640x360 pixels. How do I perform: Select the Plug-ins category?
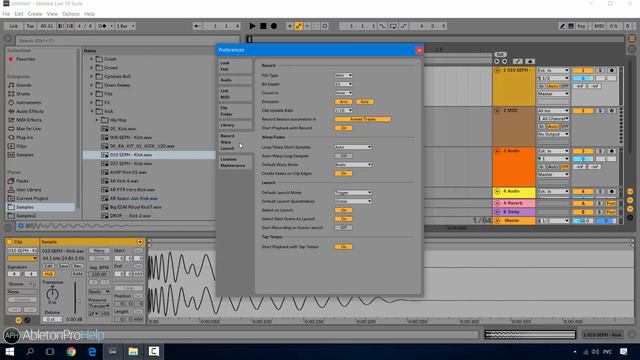click(x=25, y=138)
